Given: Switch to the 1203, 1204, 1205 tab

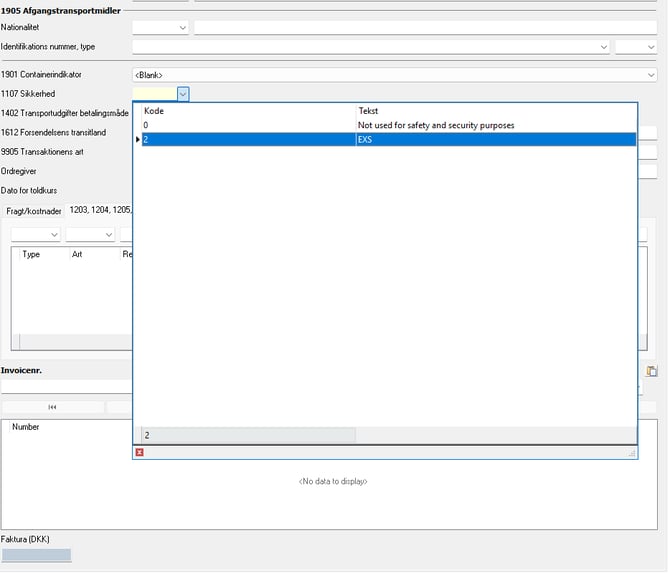Looking at the screenshot, I should point(100,211).
